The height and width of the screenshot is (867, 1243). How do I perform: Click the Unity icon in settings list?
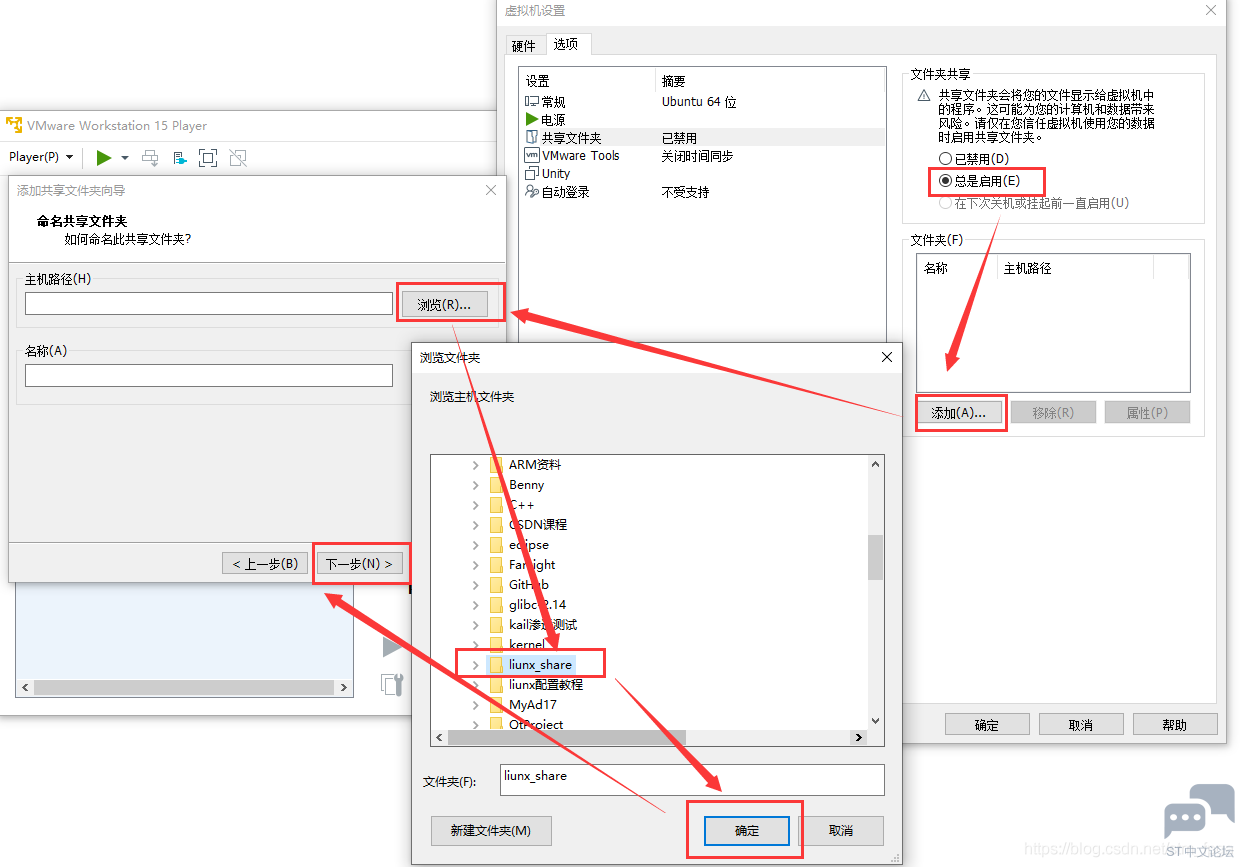pos(532,174)
